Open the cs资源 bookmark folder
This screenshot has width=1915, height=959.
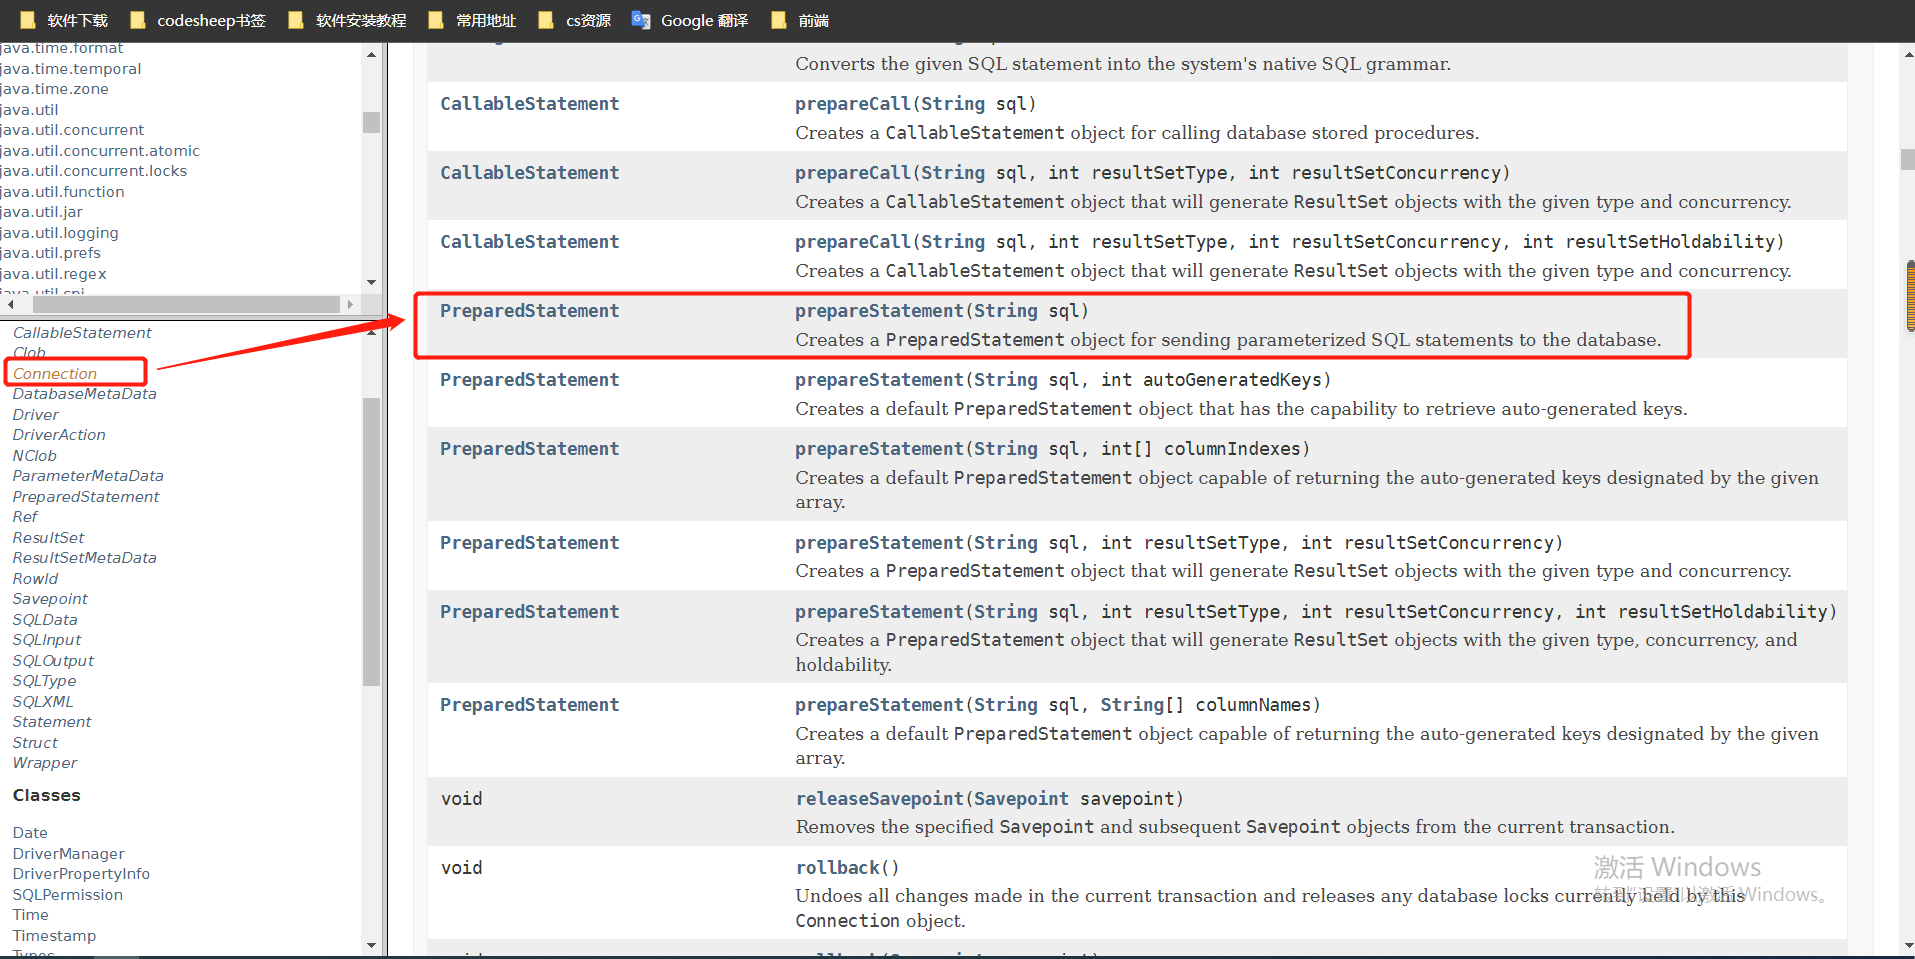(575, 20)
